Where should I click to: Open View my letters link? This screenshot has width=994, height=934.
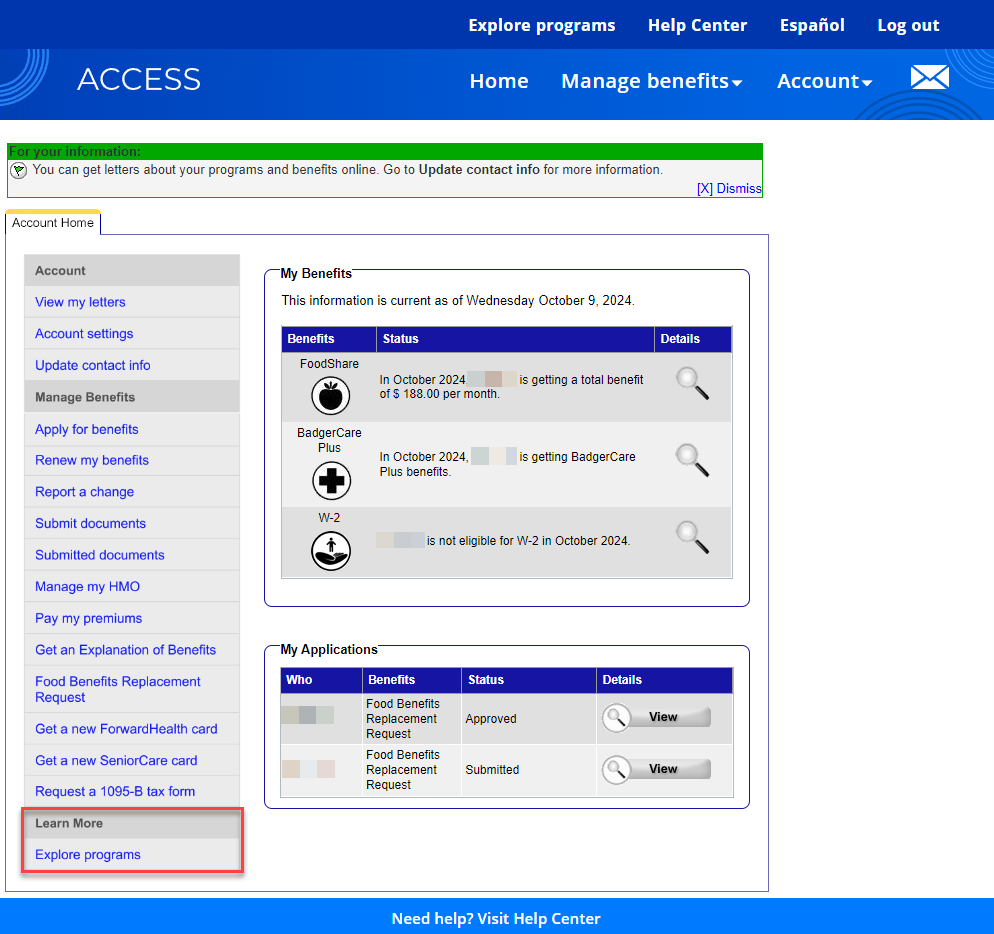[80, 302]
